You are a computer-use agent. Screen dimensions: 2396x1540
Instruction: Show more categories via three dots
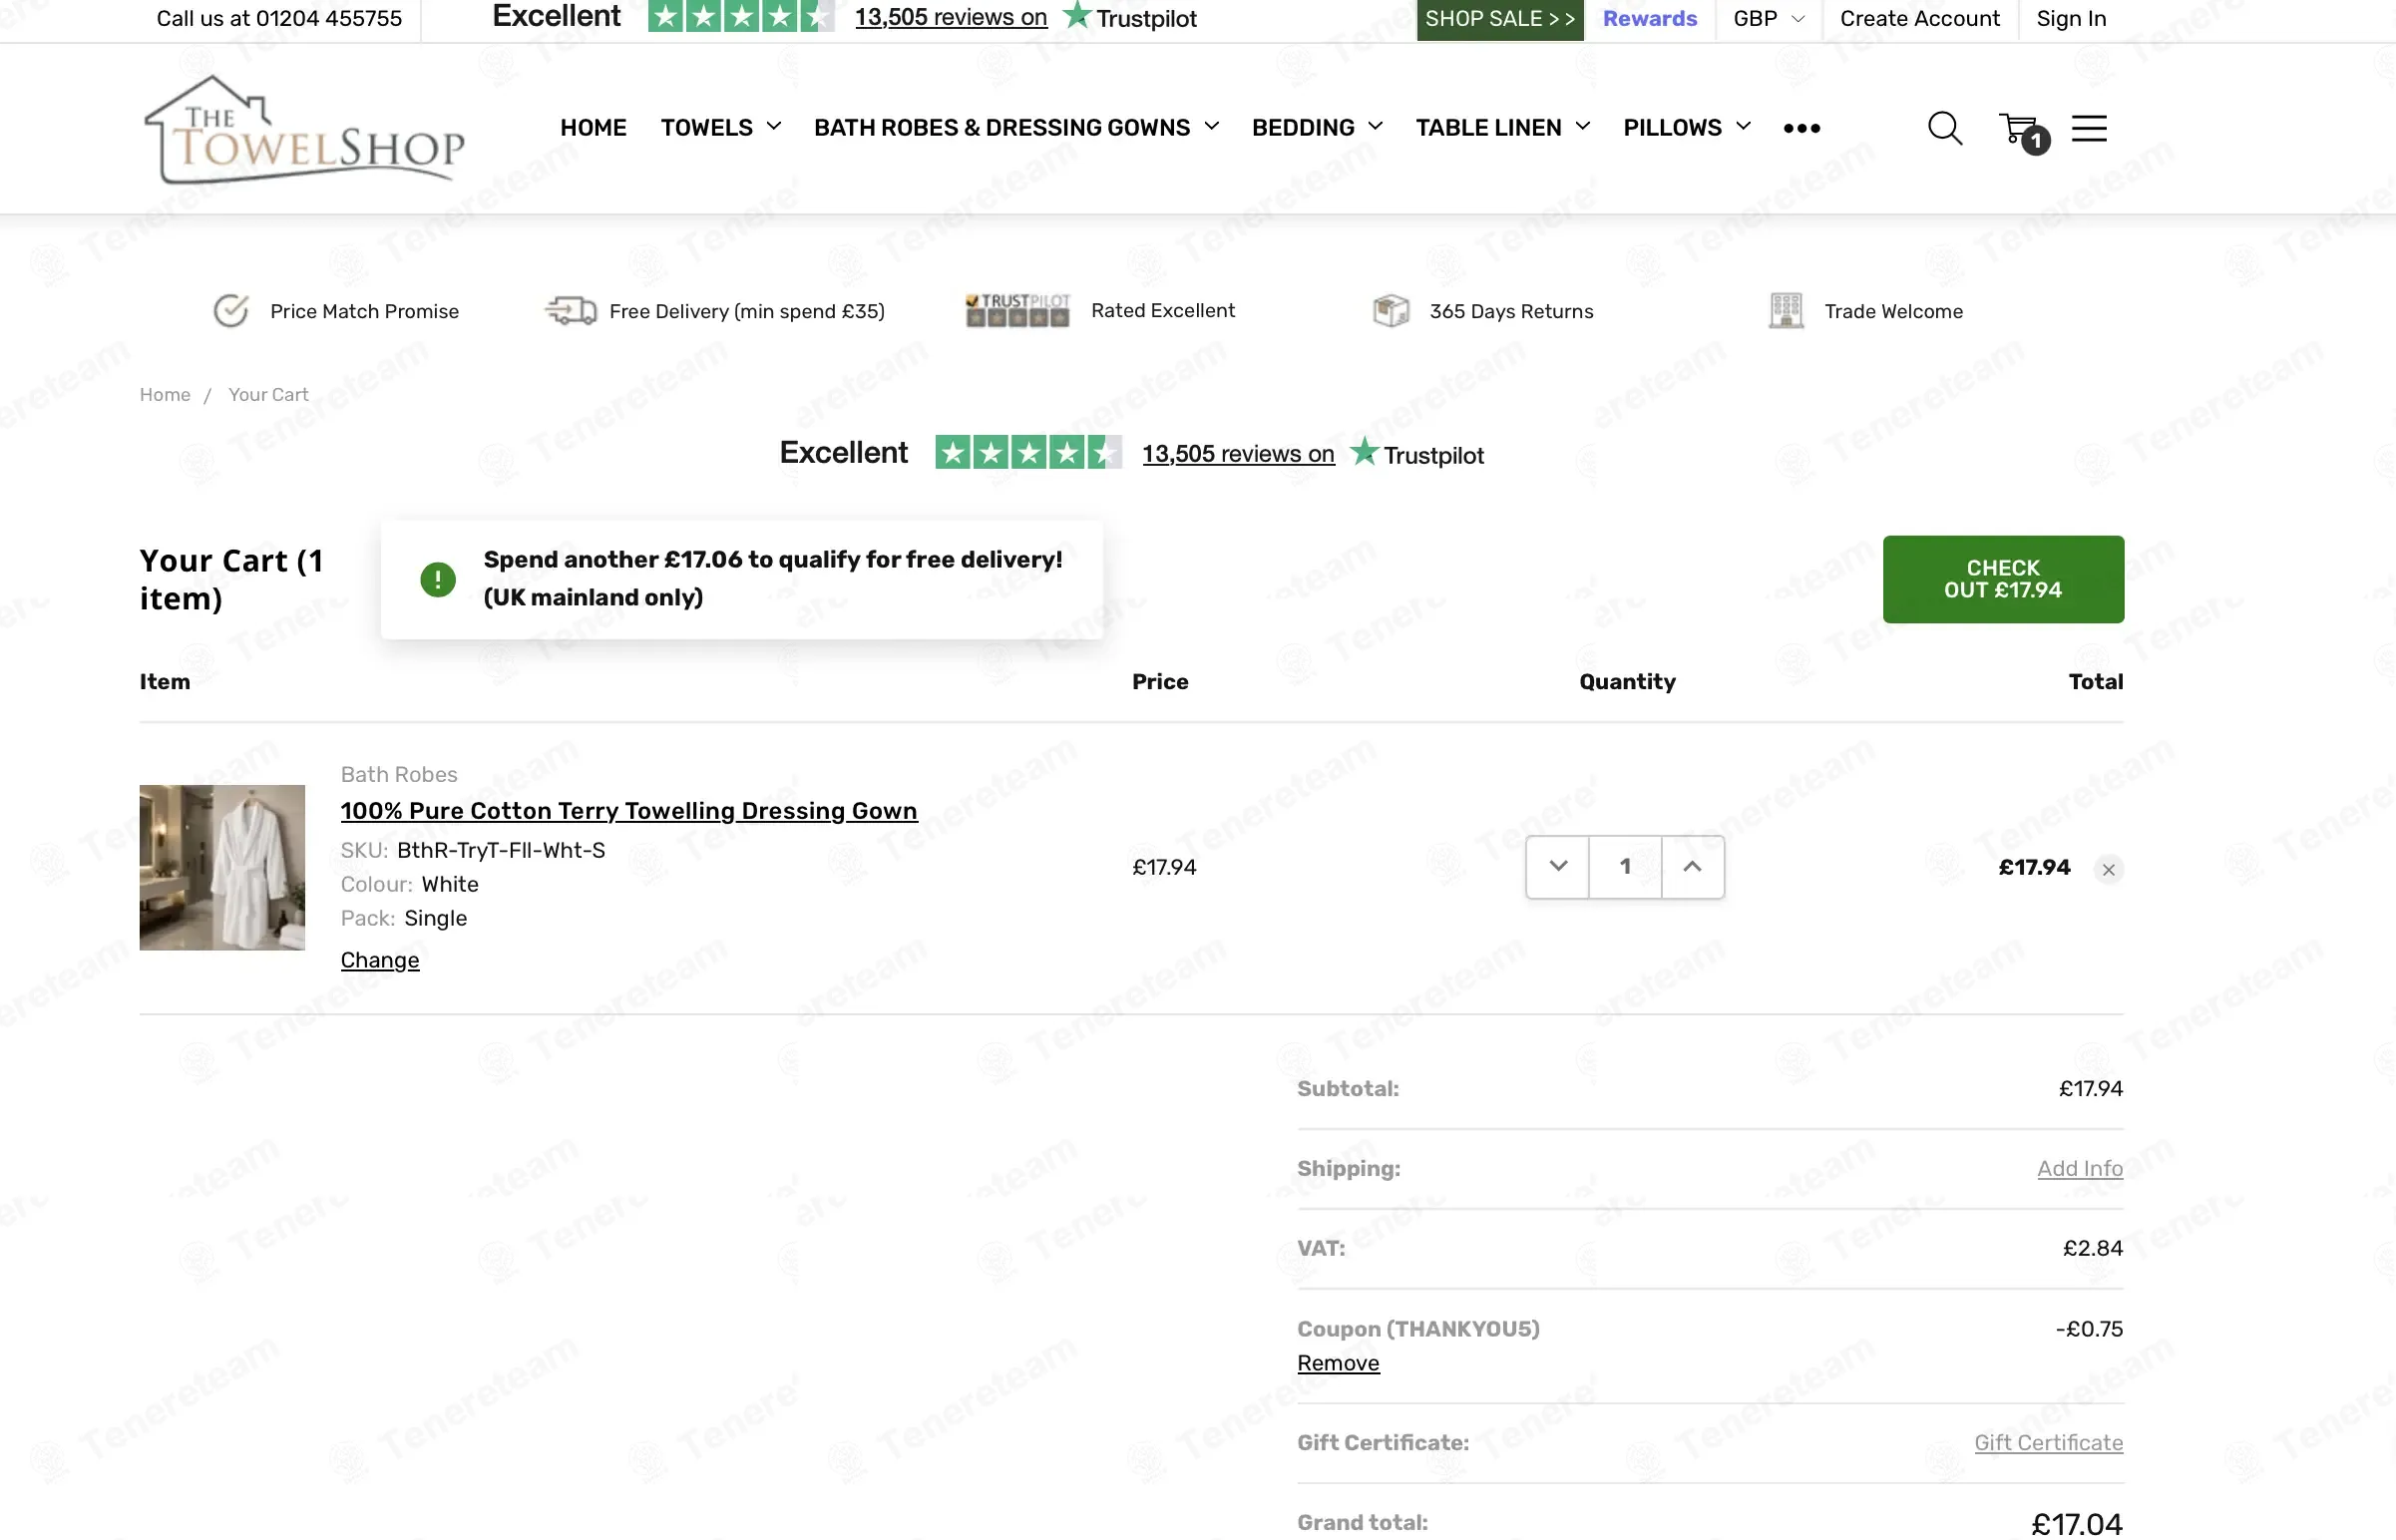click(x=1801, y=128)
